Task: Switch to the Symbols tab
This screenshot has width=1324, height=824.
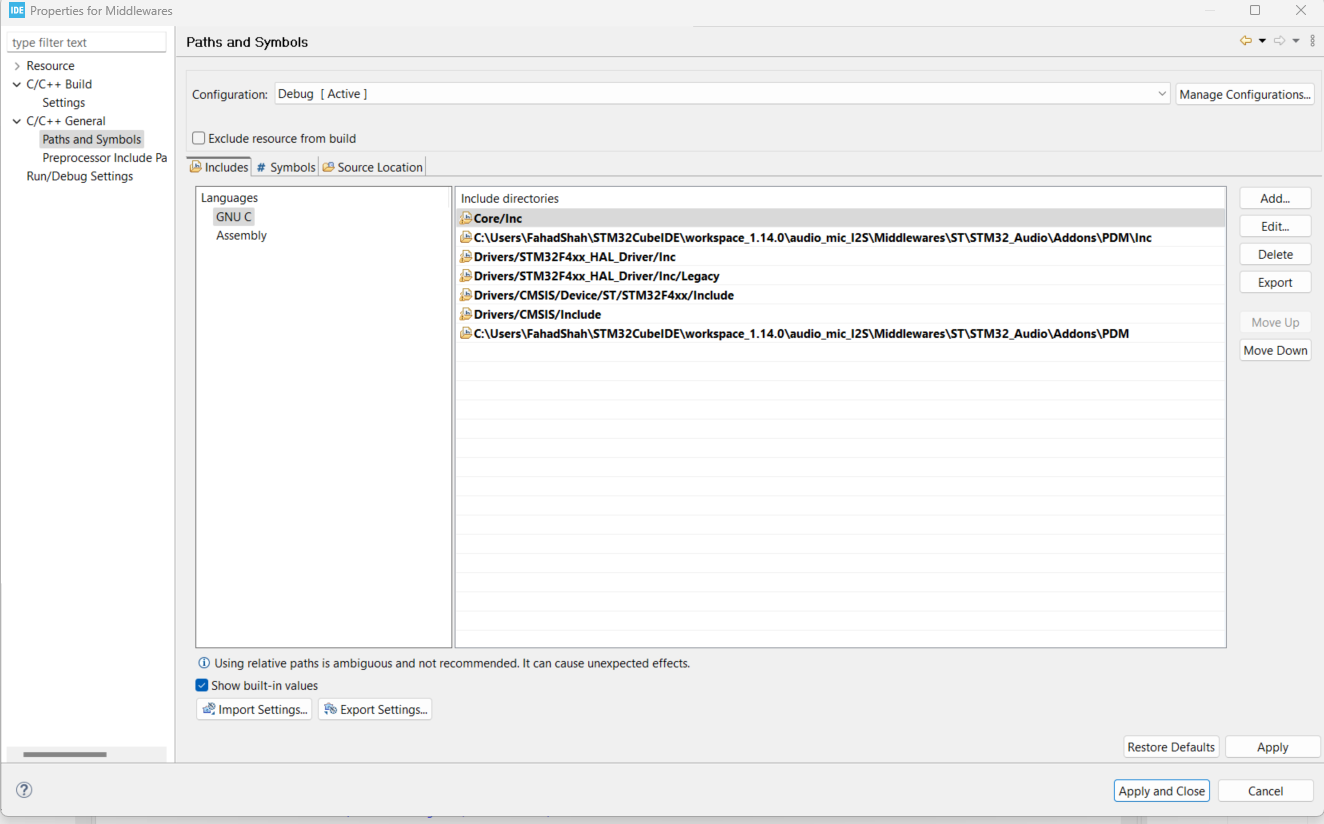Action: click(x=285, y=166)
